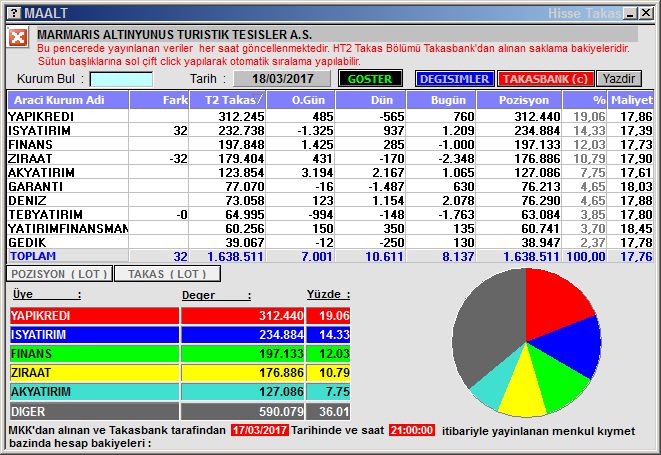Screen dimensions: 661x455
Task: Switch to POZISYON ( LOT ) tab
Action: click(x=59, y=274)
